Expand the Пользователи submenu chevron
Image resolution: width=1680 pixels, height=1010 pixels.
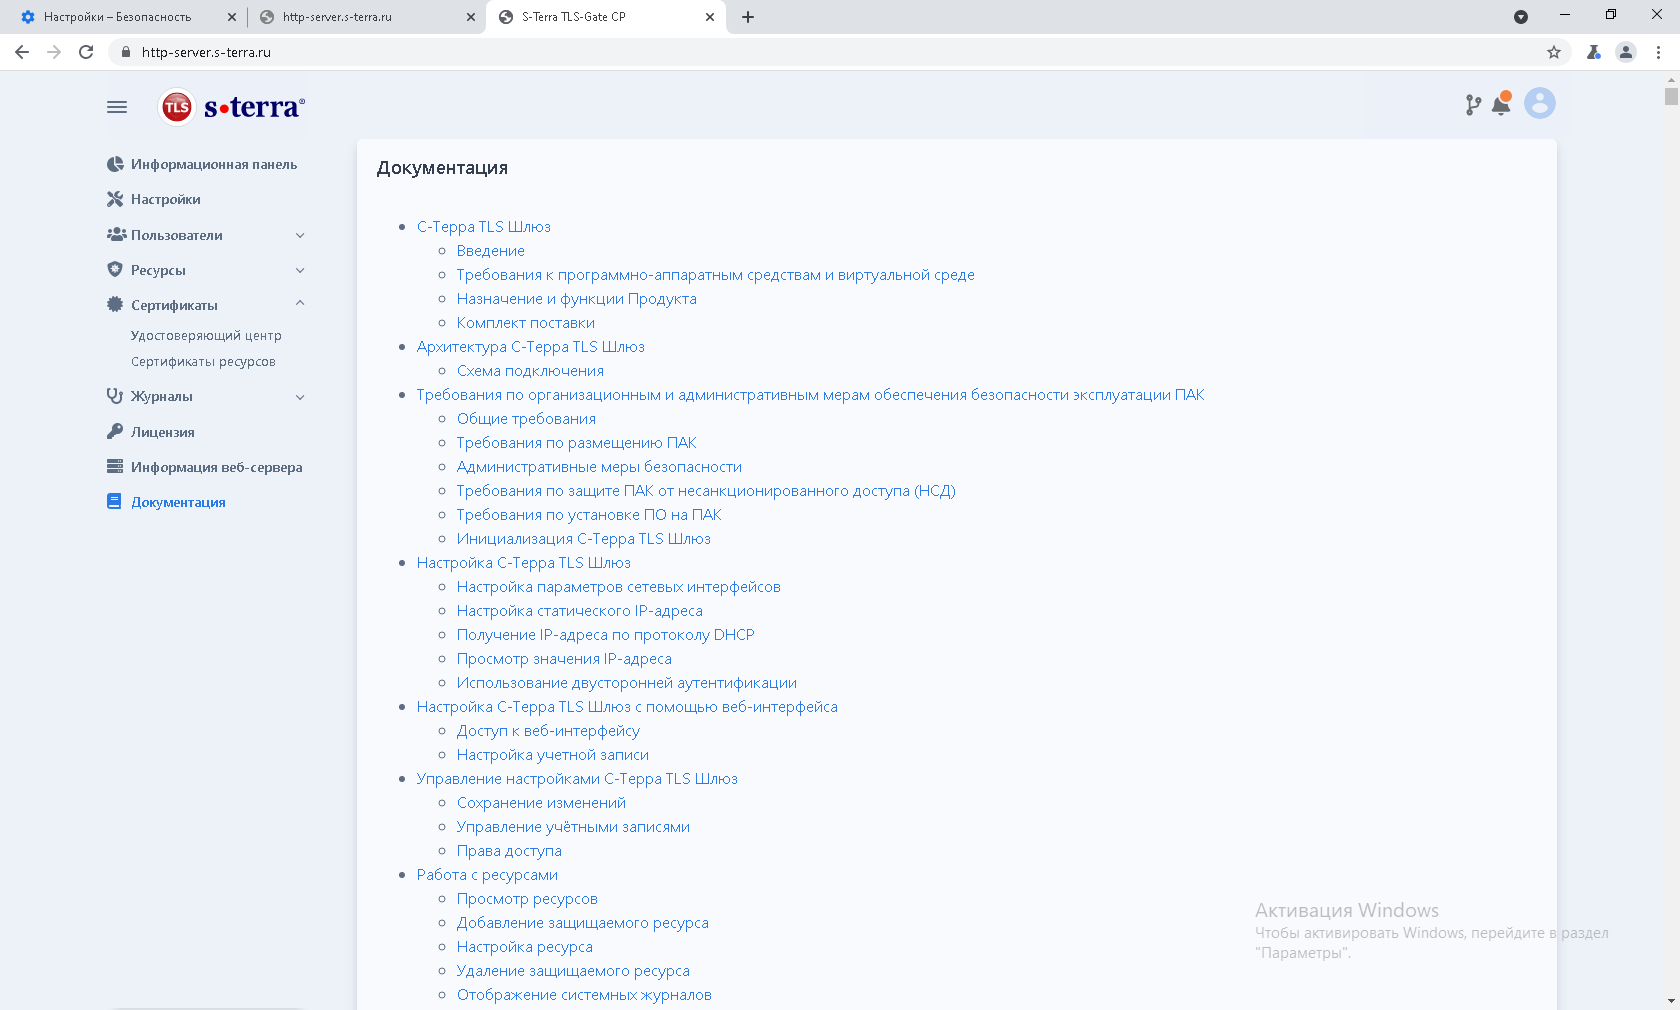click(x=300, y=235)
